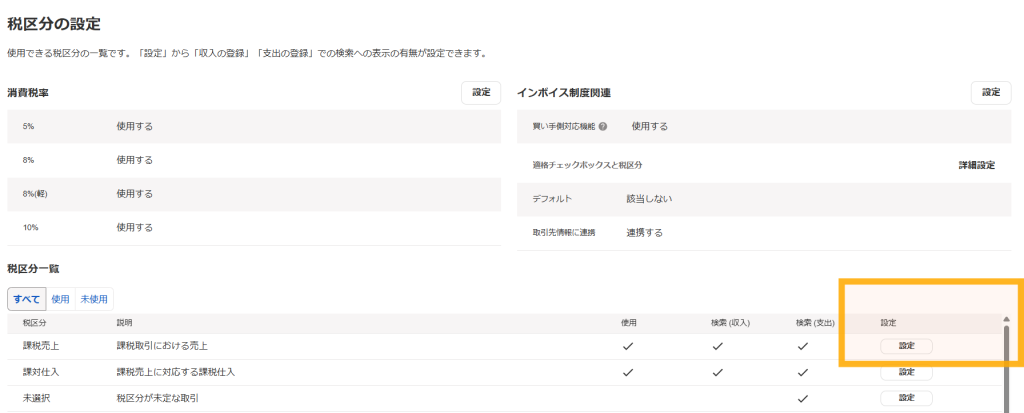Click 設定 button for 課税売上 row
1024x413 pixels.
click(x=906, y=346)
